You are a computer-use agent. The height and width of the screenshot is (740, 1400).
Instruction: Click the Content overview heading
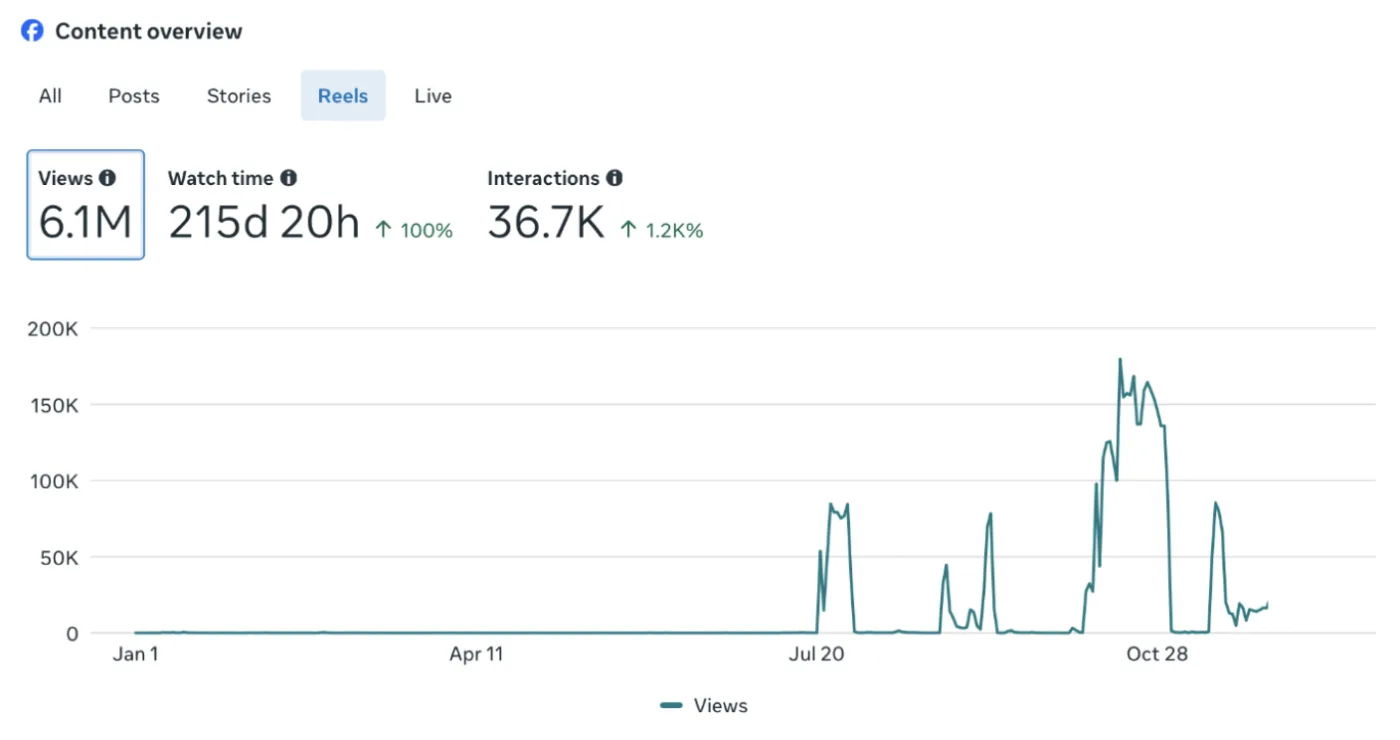point(149,31)
